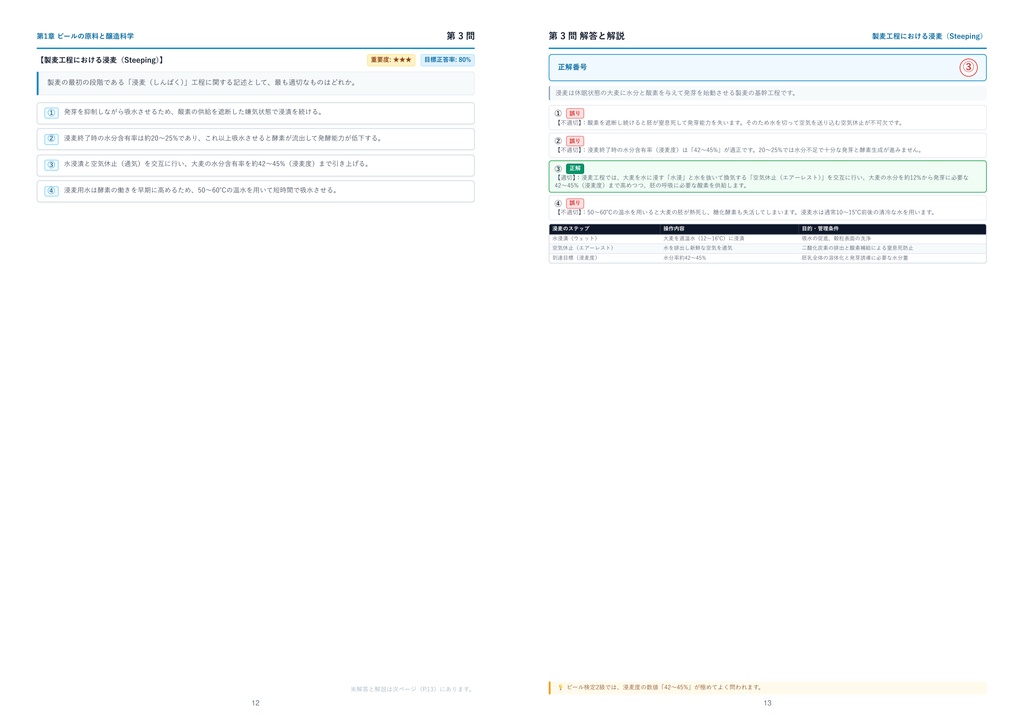The width and height of the screenshot is (1024, 724).
Task: Click the 水分率約42〜45% table cell
Action: (x=684, y=258)
